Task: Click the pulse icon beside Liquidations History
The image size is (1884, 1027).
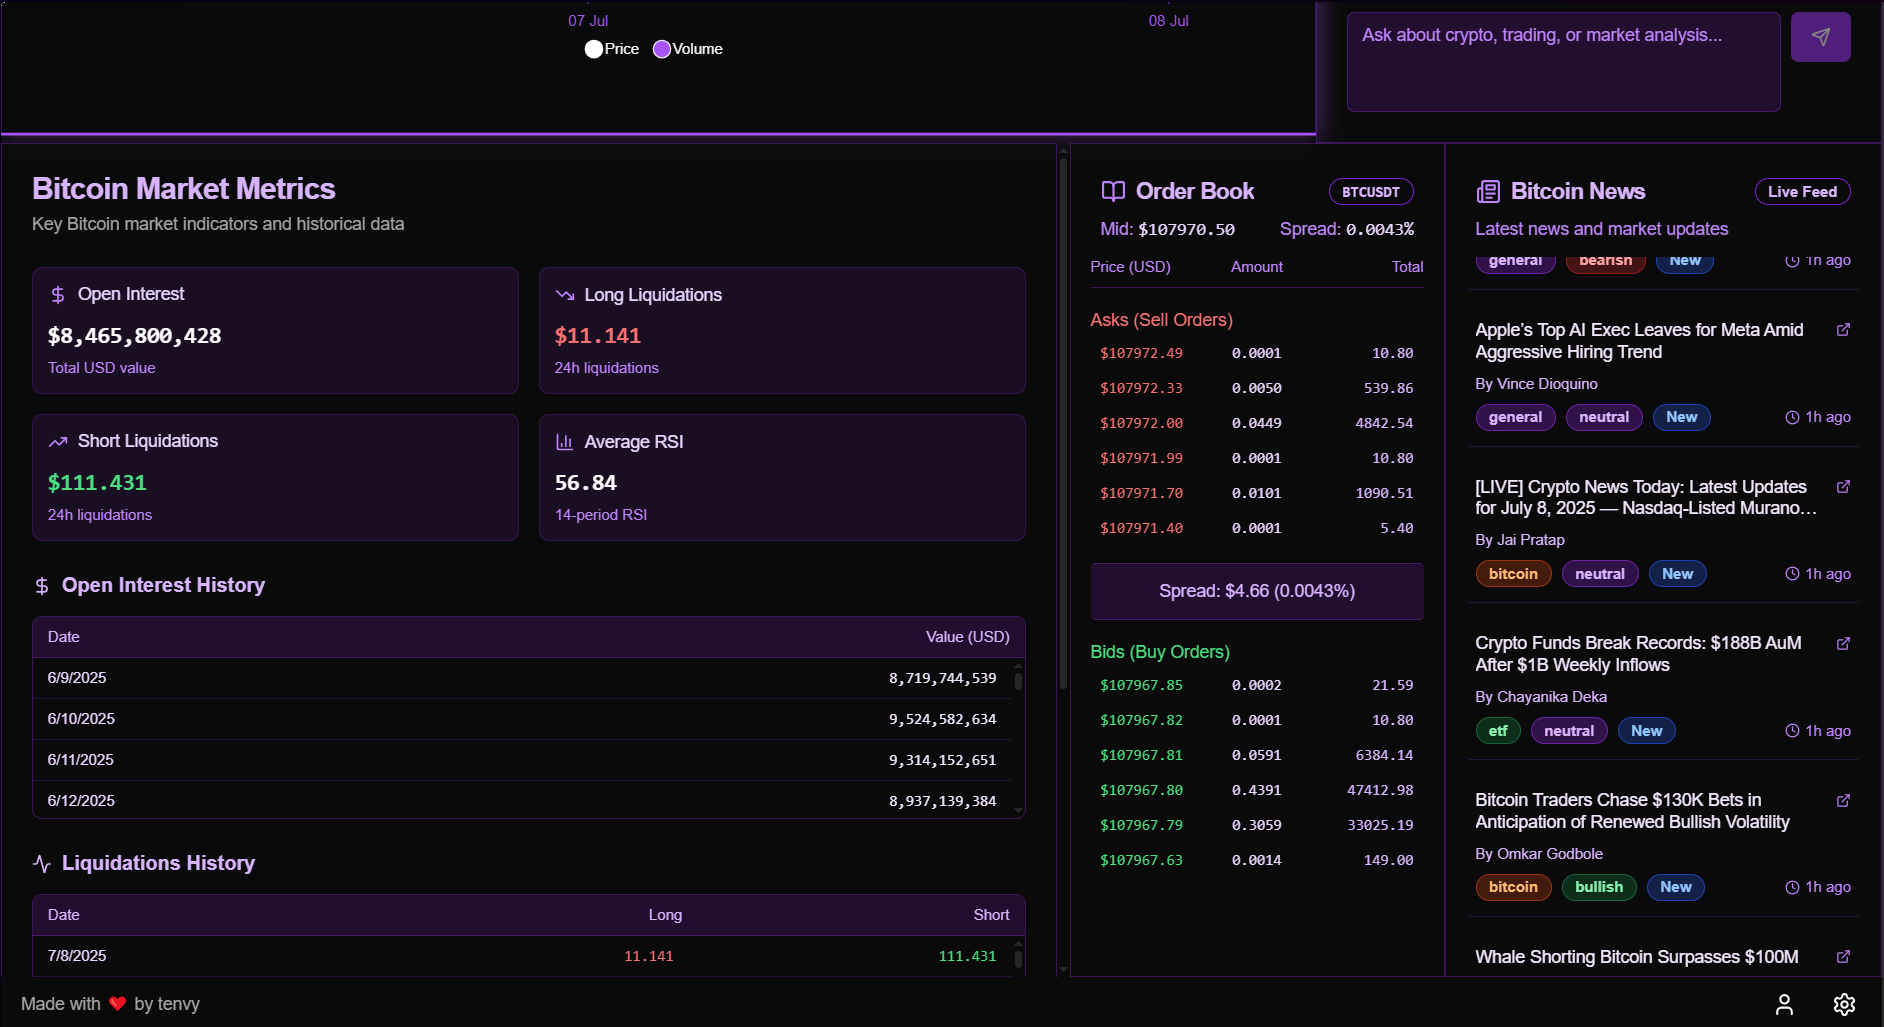Action: click(x=42, y=864)
